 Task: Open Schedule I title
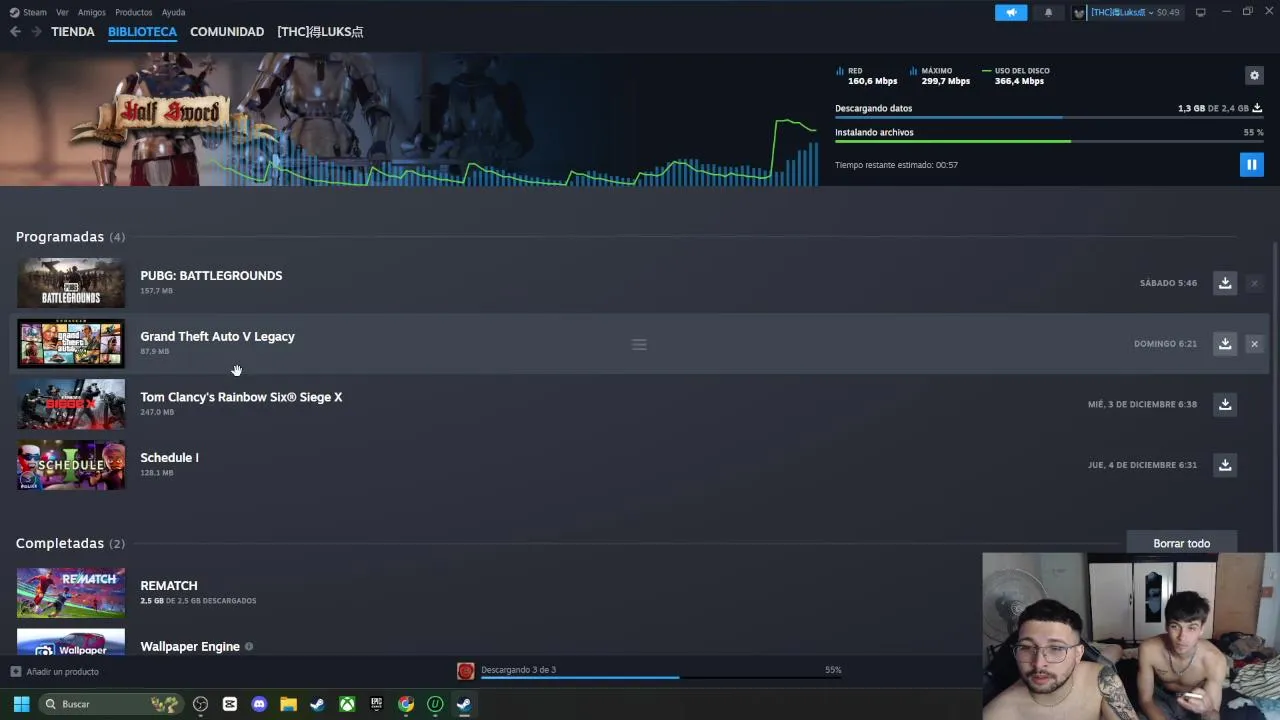(169, 458)
